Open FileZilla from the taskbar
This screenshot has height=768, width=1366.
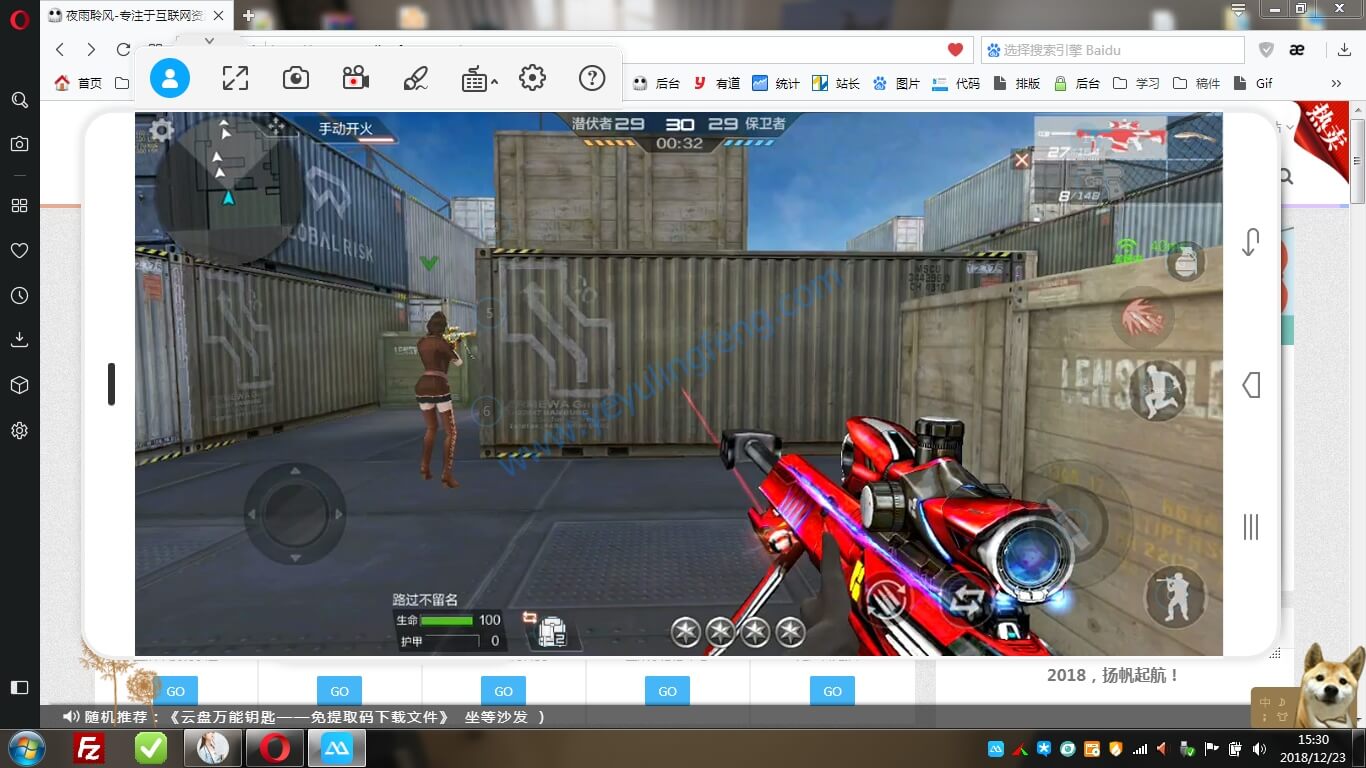coord(89,748)
